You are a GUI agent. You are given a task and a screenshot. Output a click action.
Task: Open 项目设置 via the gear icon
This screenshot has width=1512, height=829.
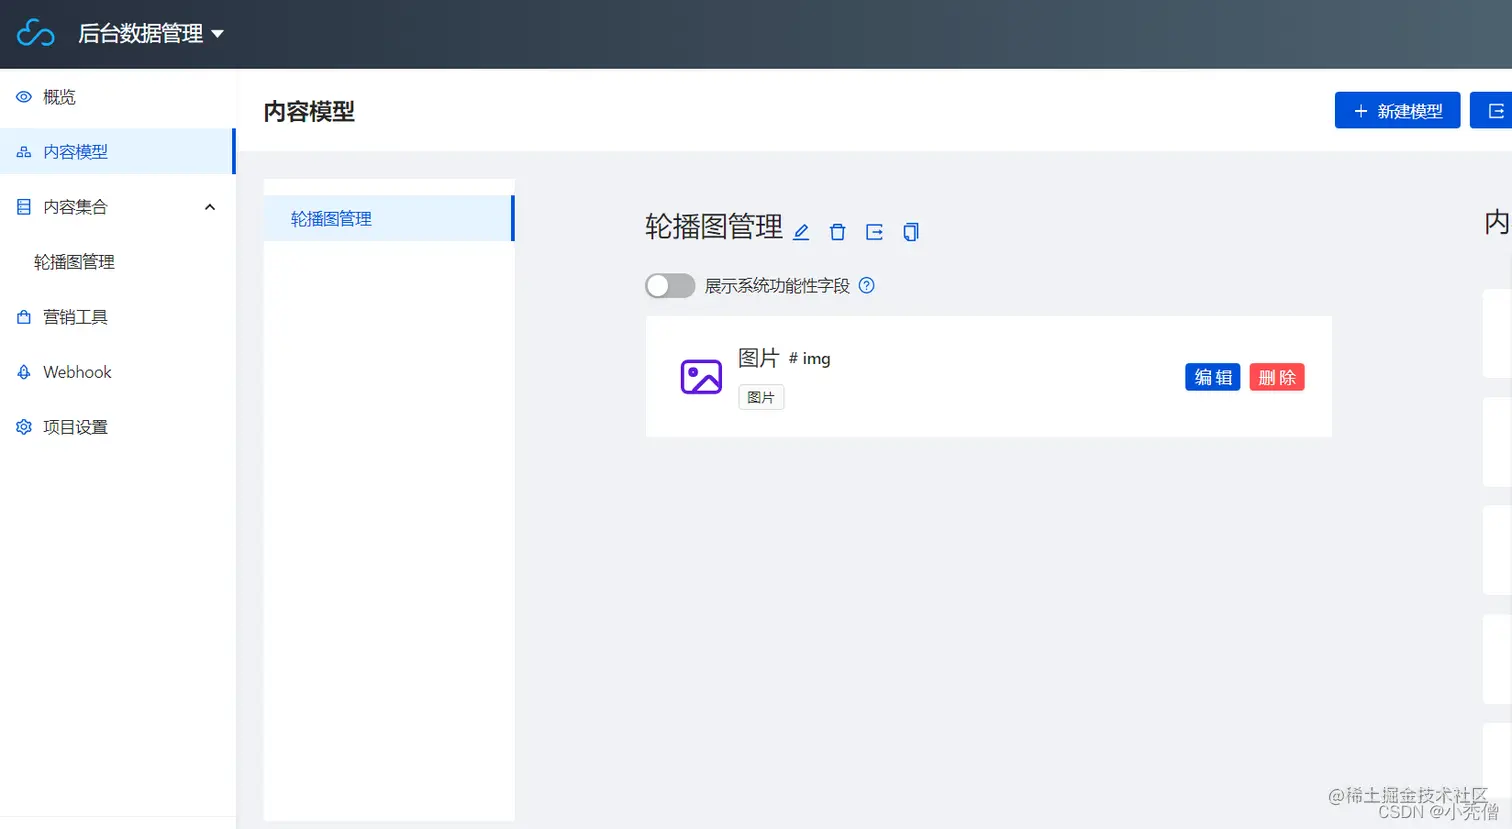coord(23,426)
